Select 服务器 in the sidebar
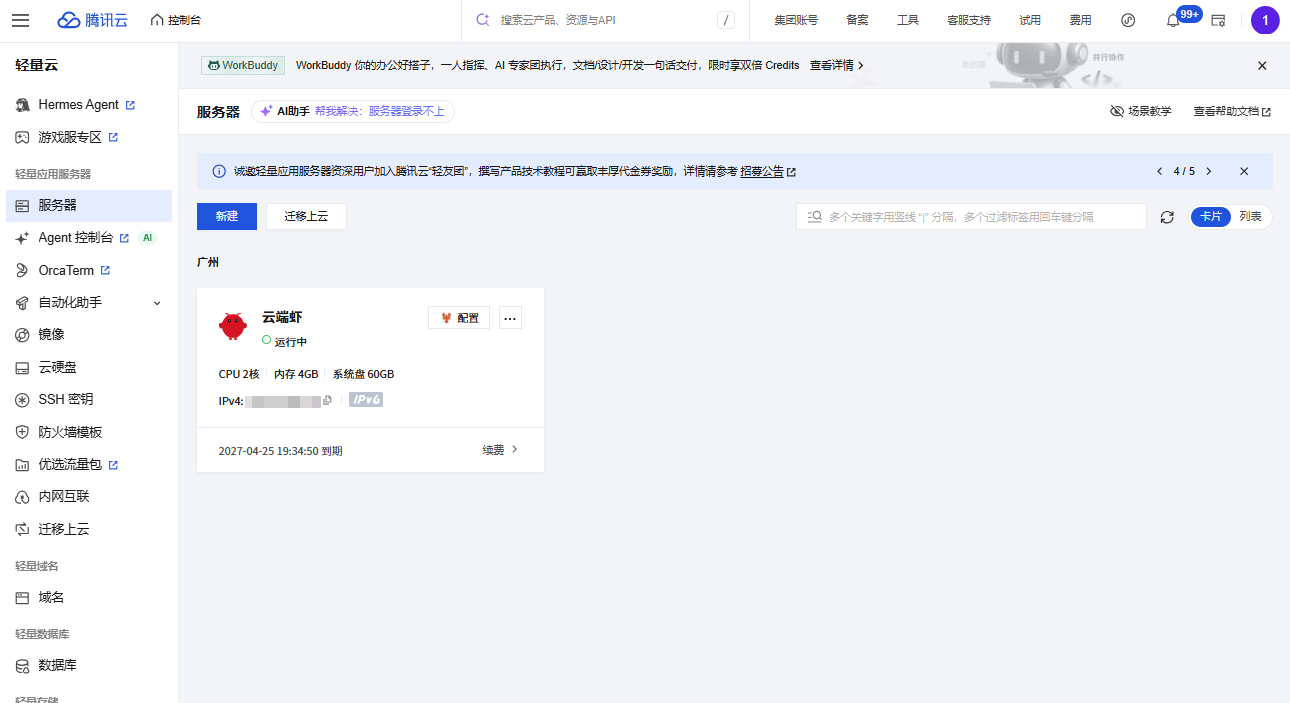The image size is (1290, 703). pos(89,205)
